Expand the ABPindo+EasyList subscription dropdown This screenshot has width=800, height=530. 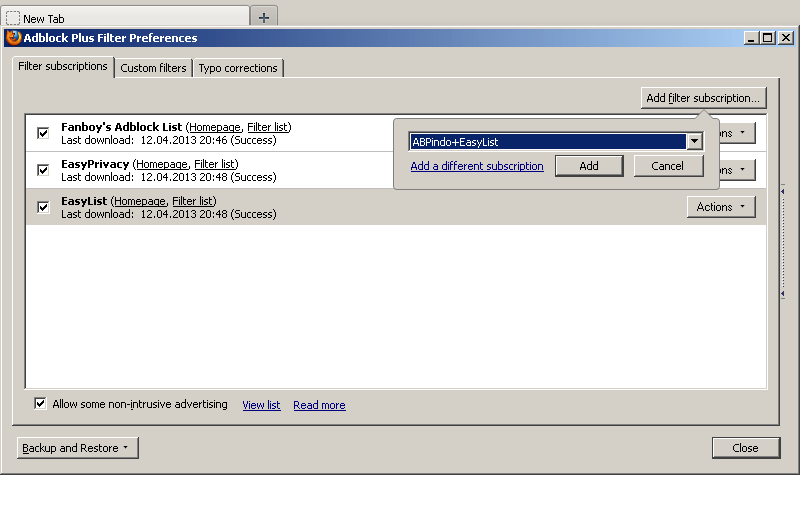[x=693, y=142]
